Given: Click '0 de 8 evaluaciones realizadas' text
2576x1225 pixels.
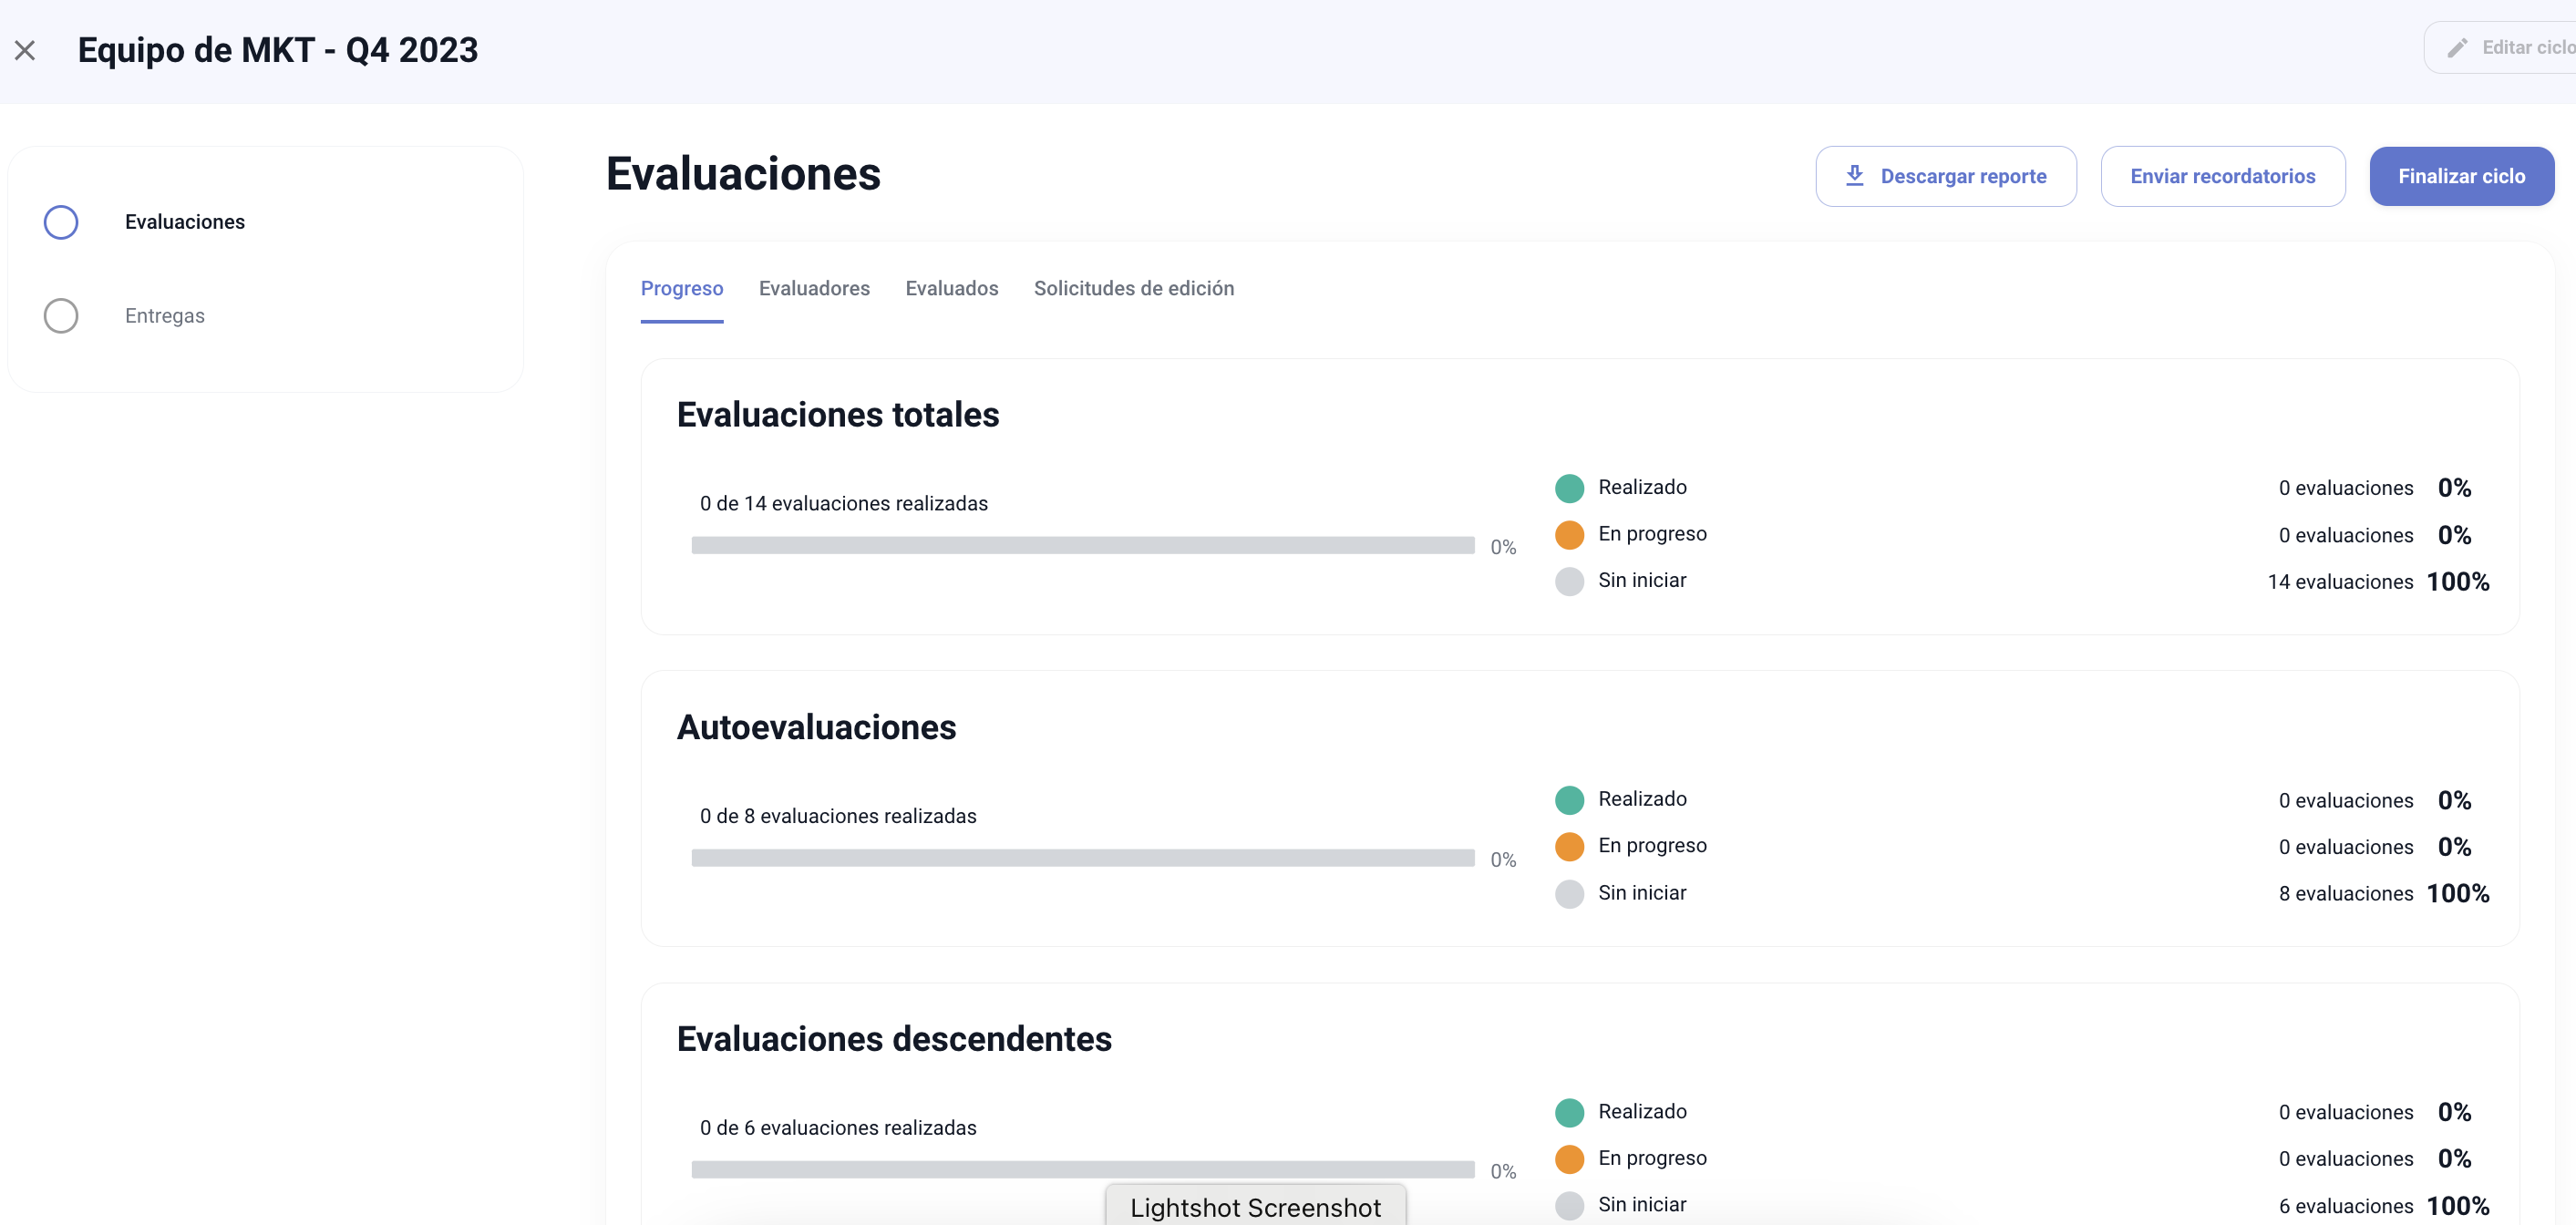Looking at the screenshot, I should 838,816.
